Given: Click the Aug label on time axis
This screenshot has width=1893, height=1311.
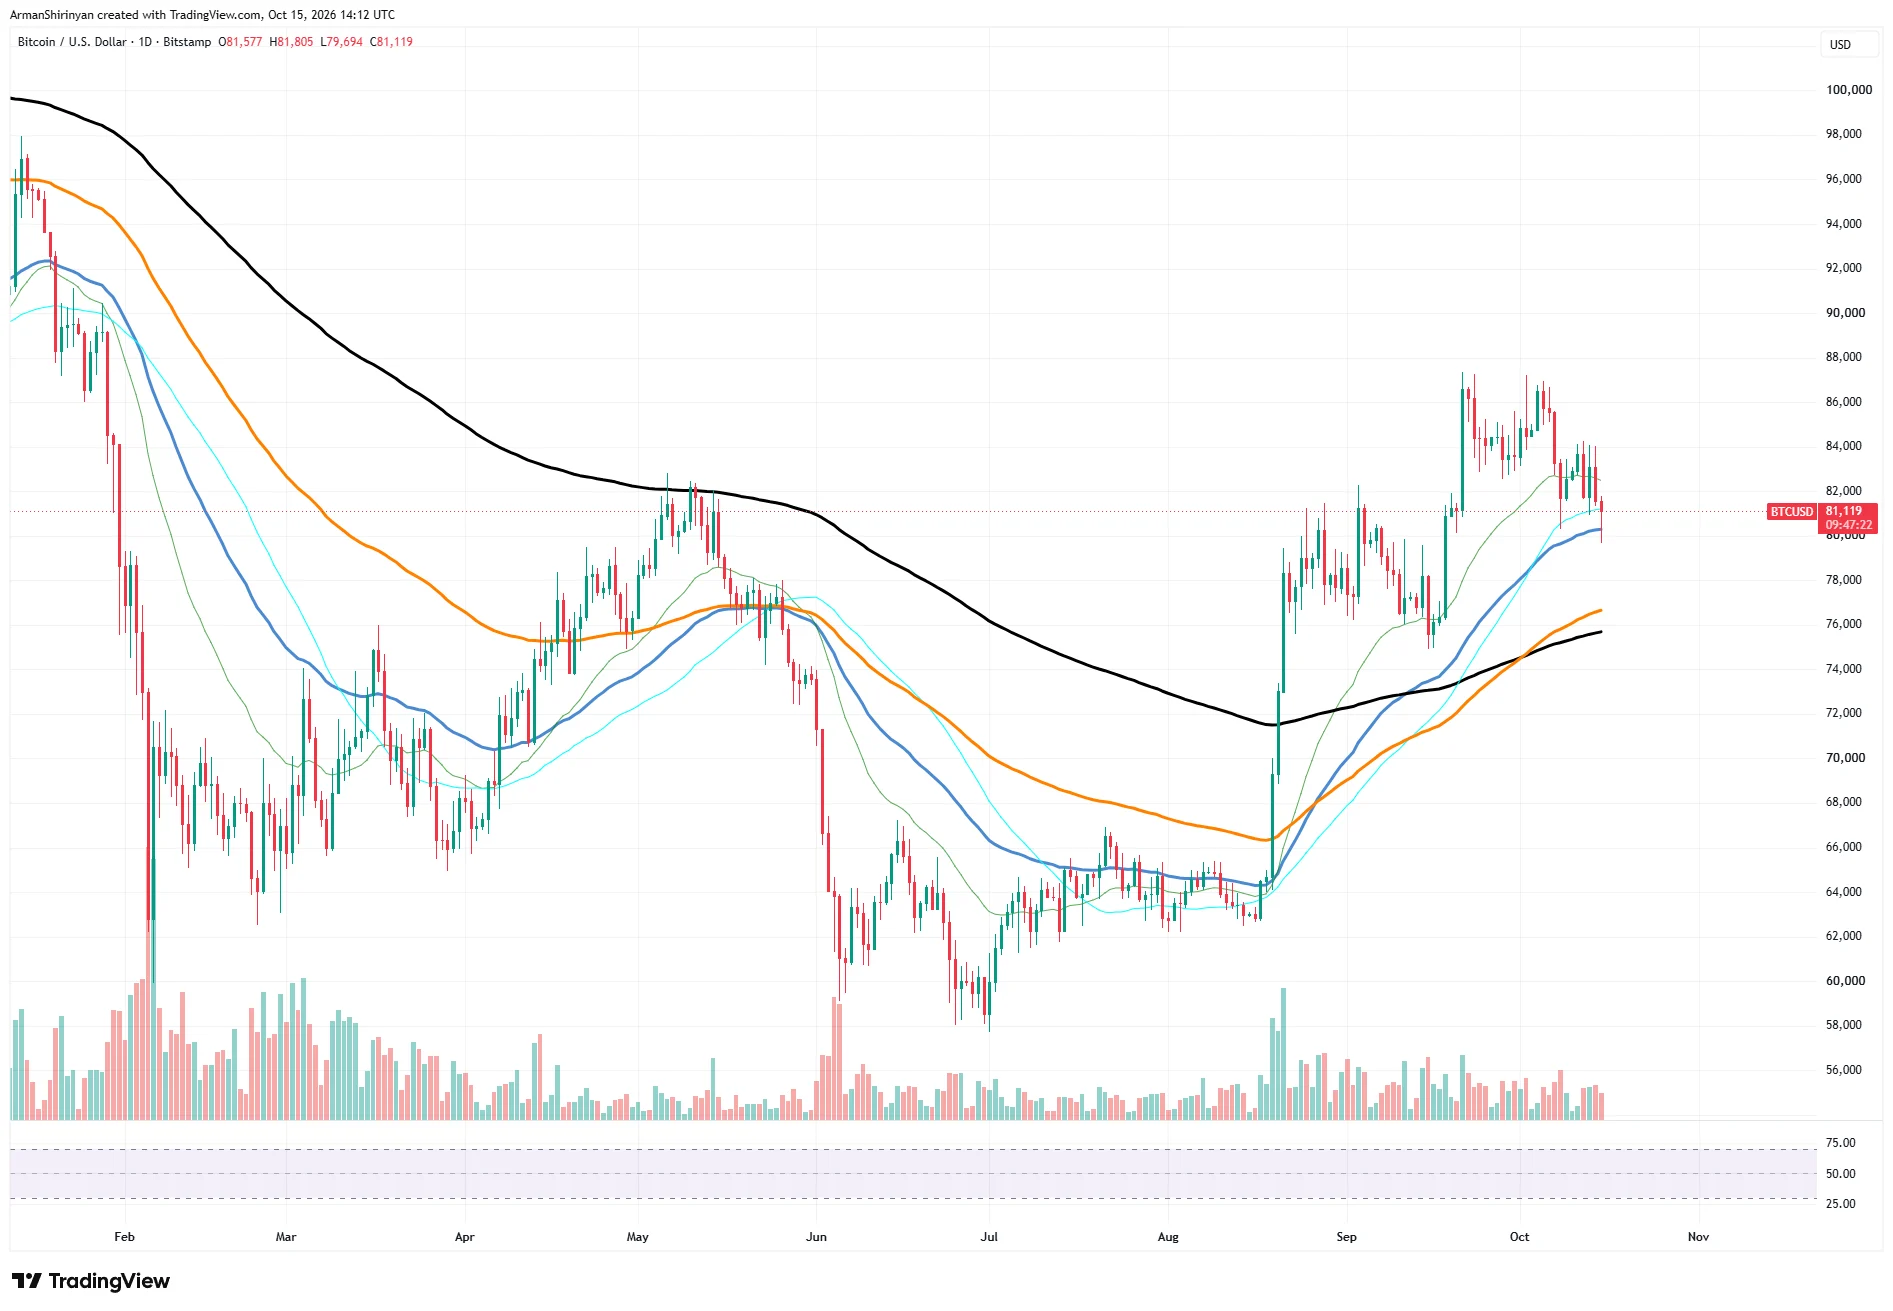Looking at the screenshot, I should (x=1168, y=1237).
